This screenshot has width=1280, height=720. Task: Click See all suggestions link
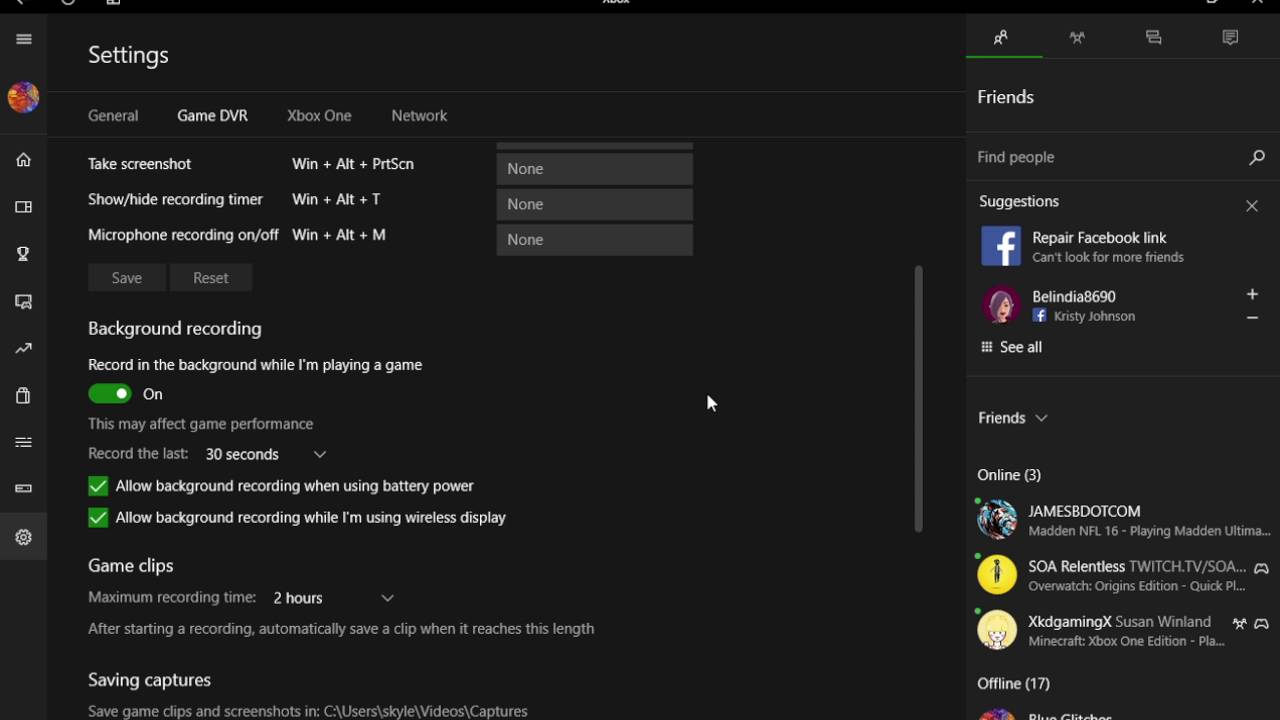[1011, 347]
